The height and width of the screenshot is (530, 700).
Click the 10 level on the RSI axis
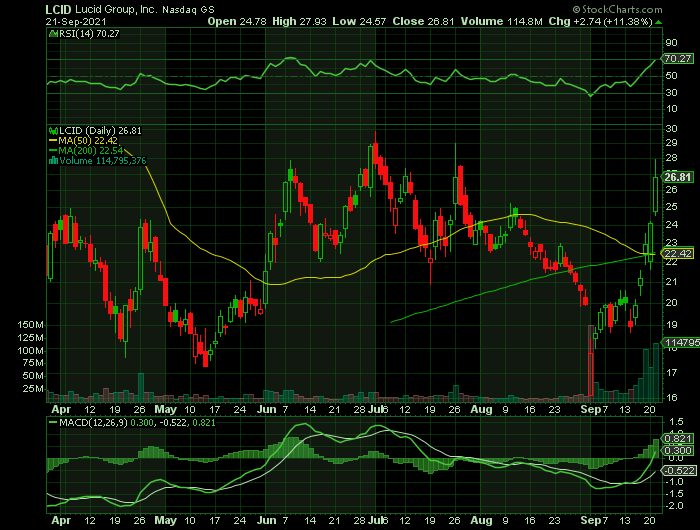tap(671, 109)
